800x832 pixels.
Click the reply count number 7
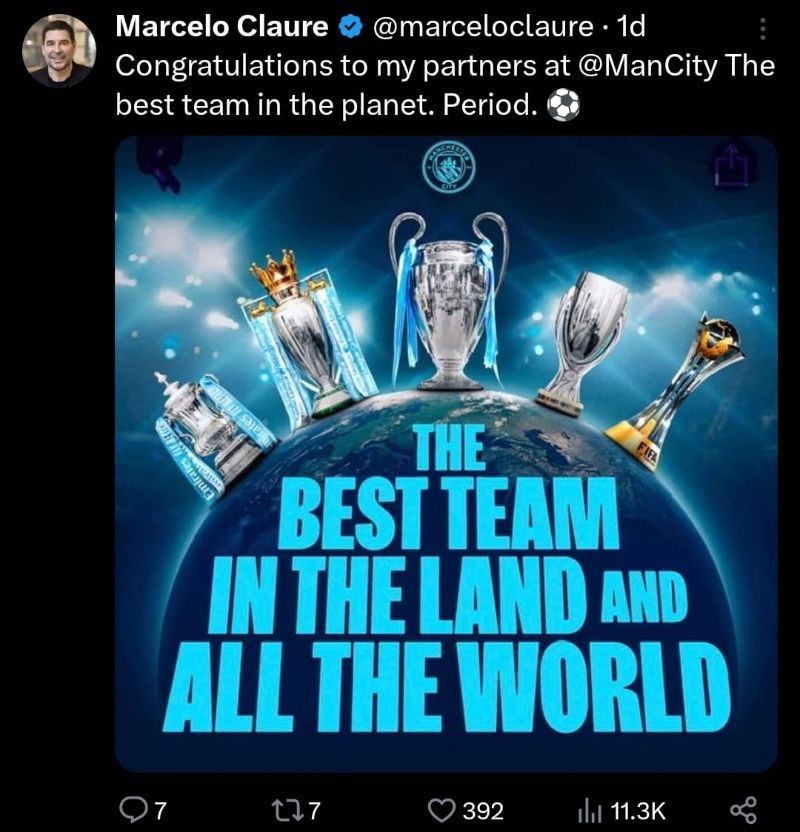point(160,811)
